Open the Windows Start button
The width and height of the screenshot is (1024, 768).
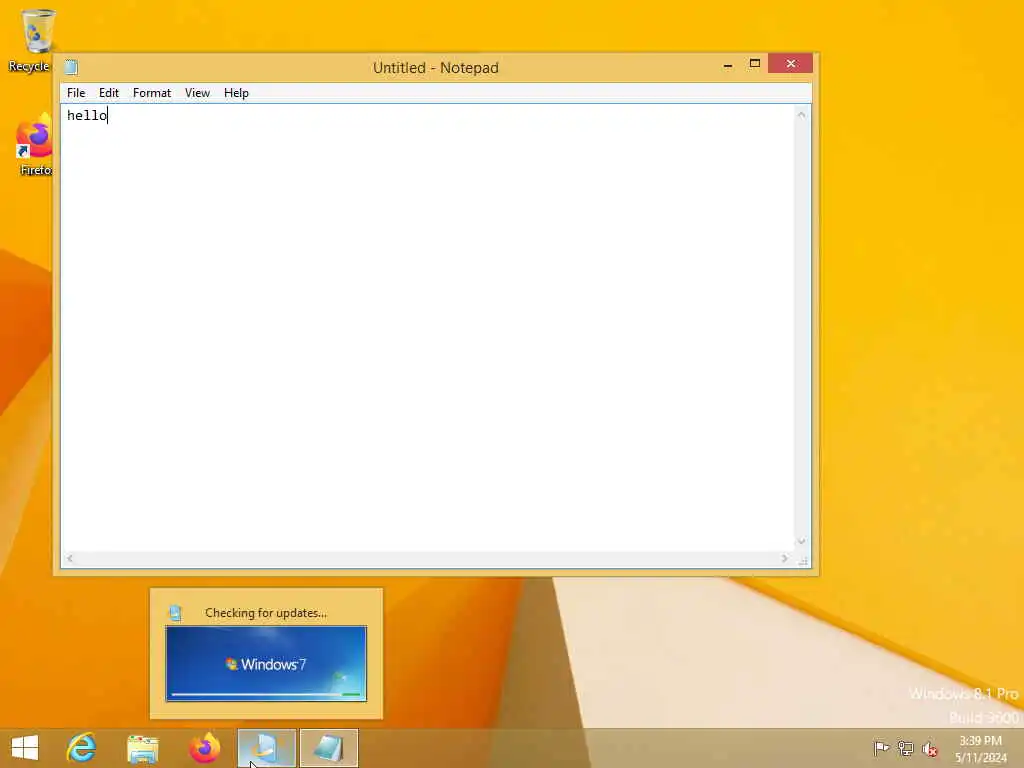(x=25, y=748)
